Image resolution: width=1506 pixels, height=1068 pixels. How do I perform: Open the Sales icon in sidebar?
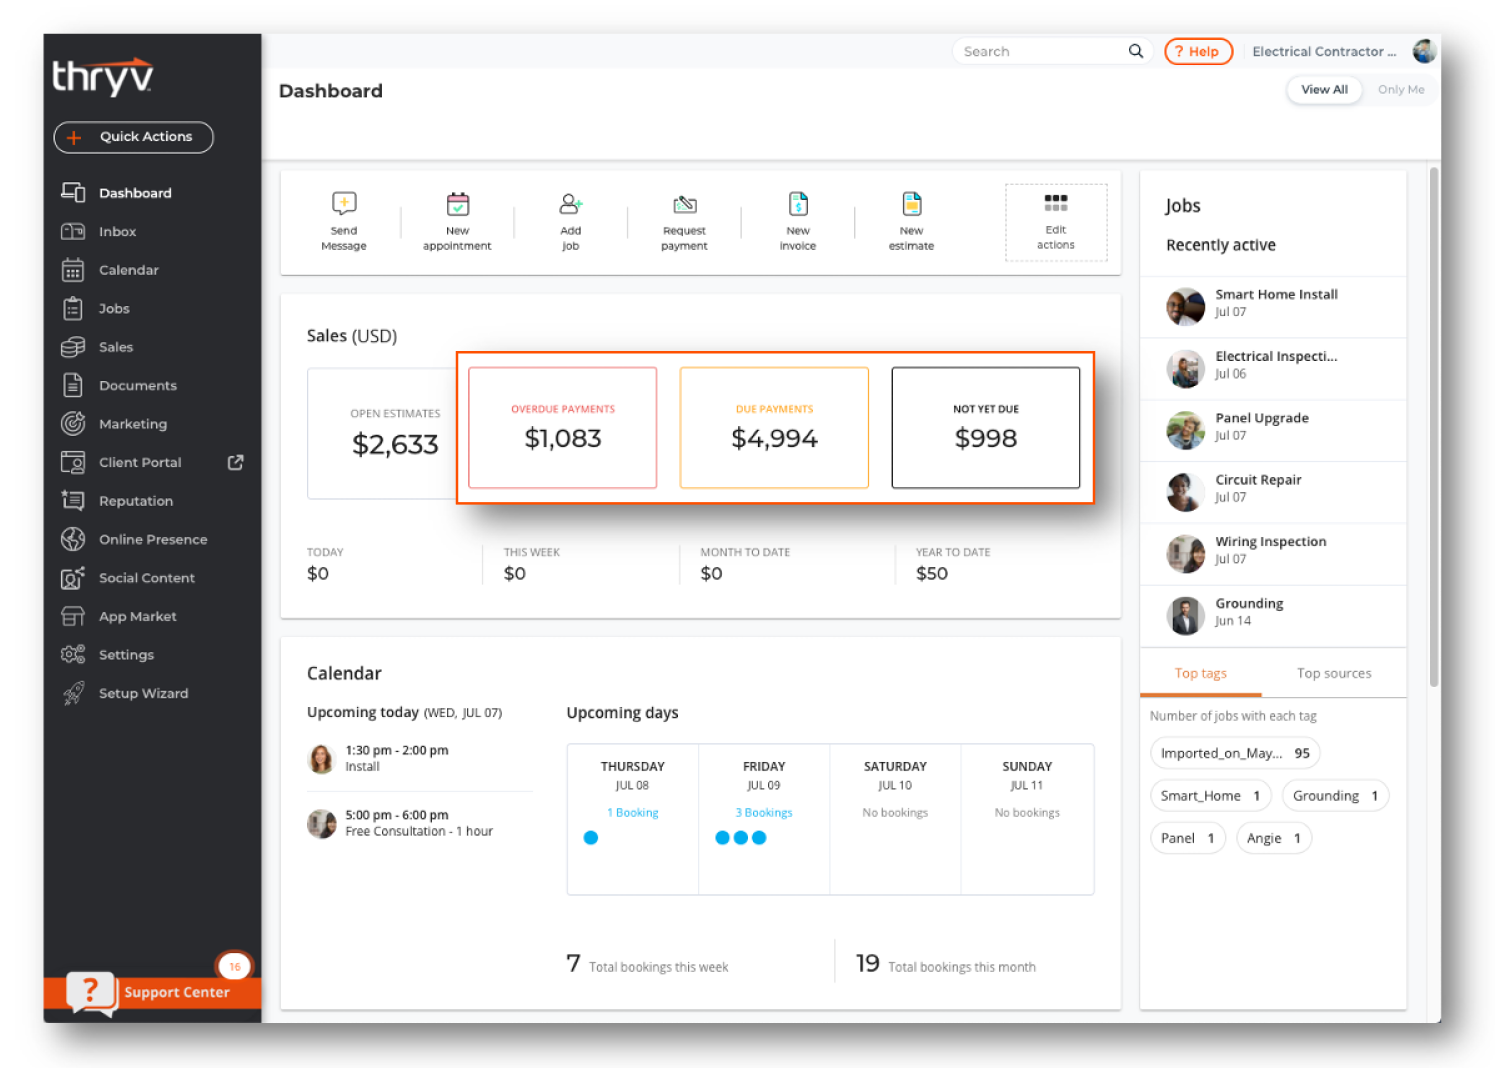(x=73, y=347)
